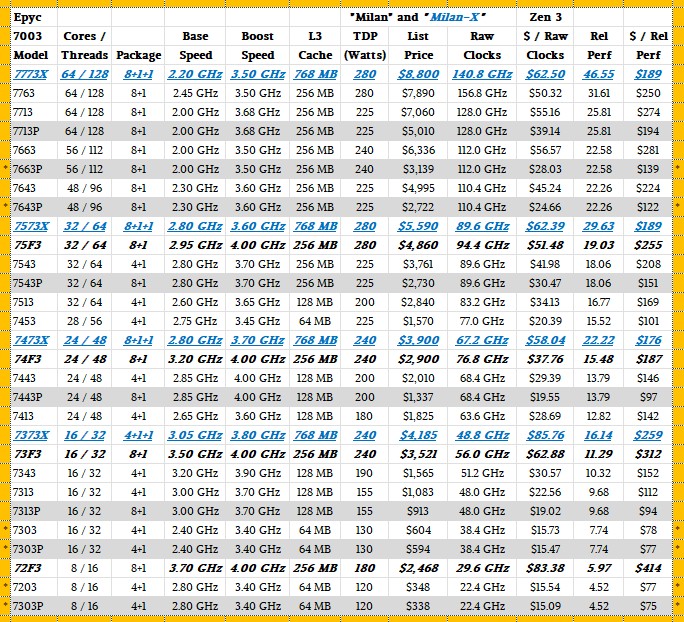
Task: Click the $5,590 list price
Action: coord(418,226)
